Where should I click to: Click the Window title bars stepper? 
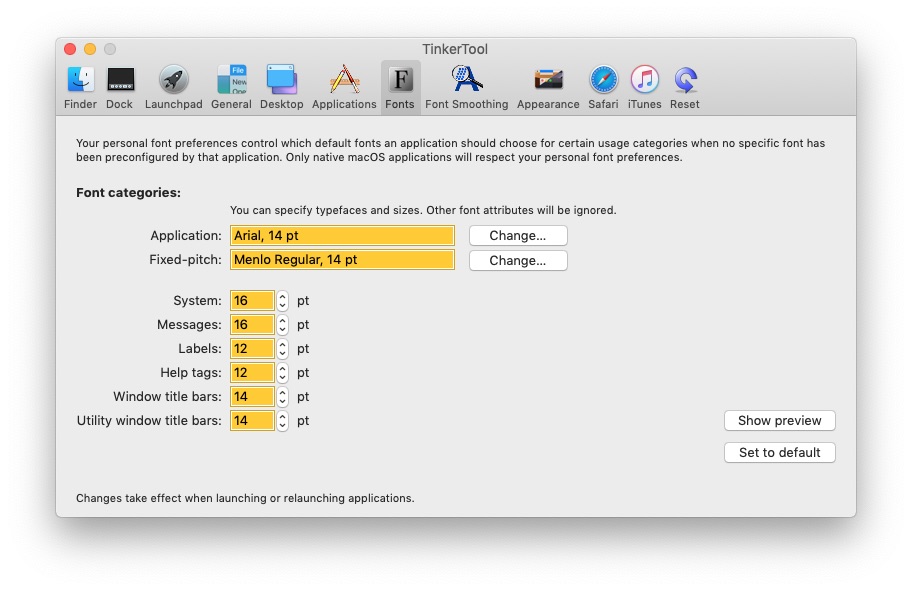[283, 397]
